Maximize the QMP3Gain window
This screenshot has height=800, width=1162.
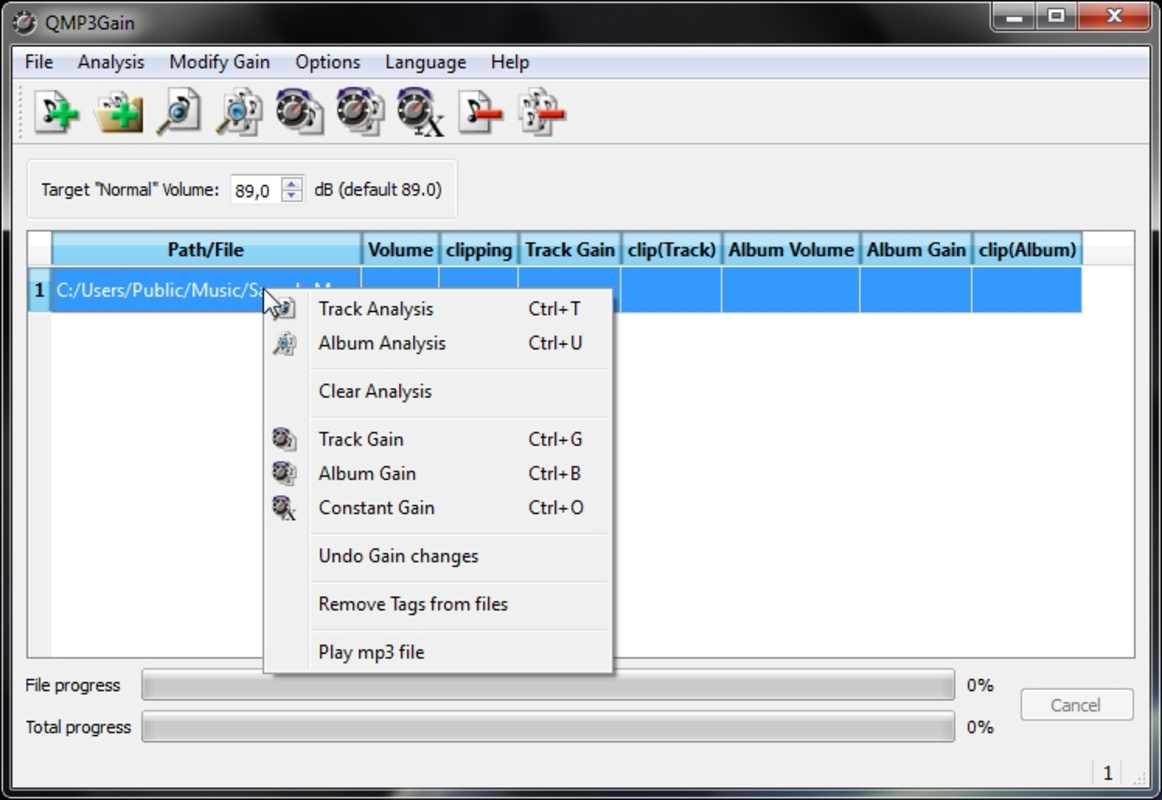click(x=1056, y=16)
